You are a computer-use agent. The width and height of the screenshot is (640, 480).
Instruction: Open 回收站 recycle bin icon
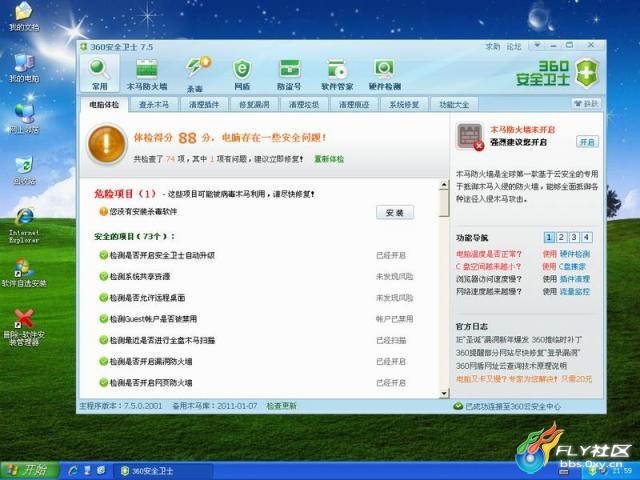[24, 169]
